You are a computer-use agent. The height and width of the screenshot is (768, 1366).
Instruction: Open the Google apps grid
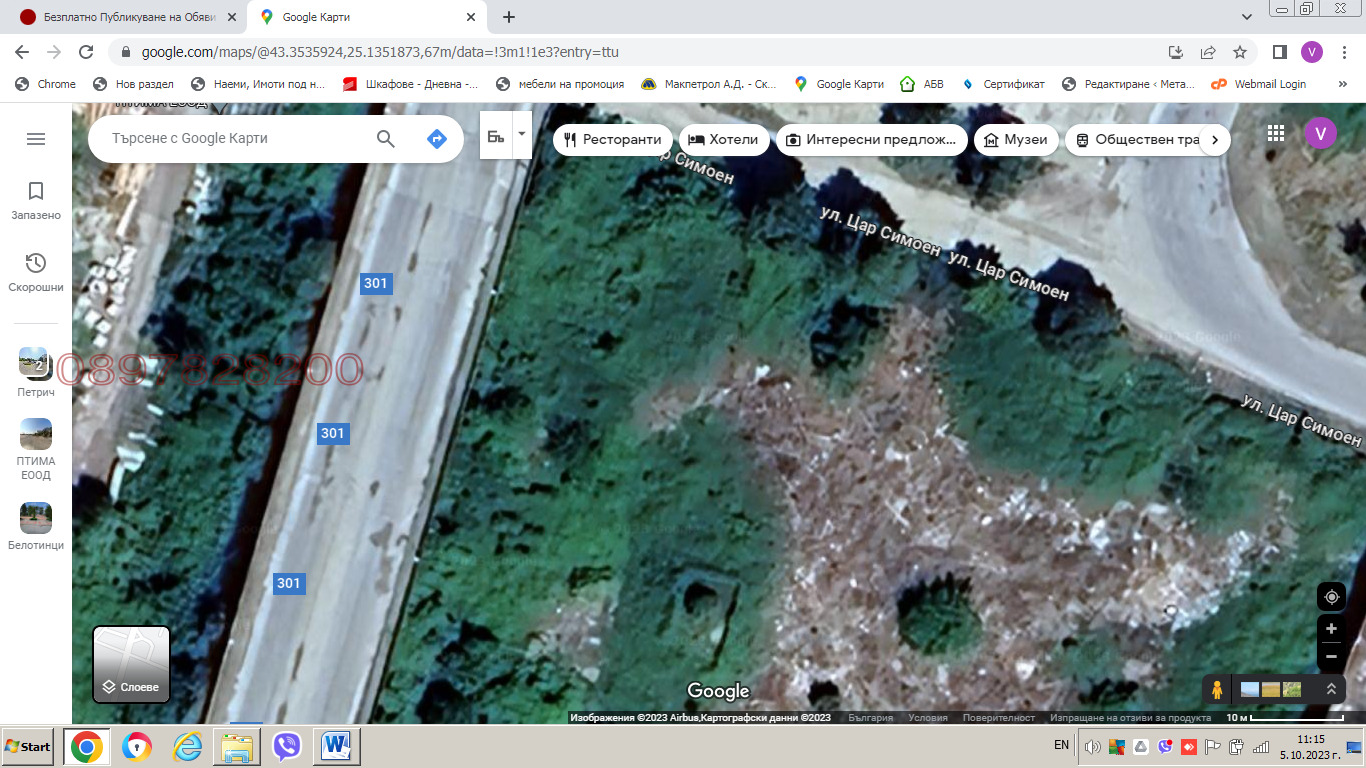click(1275, 133)
